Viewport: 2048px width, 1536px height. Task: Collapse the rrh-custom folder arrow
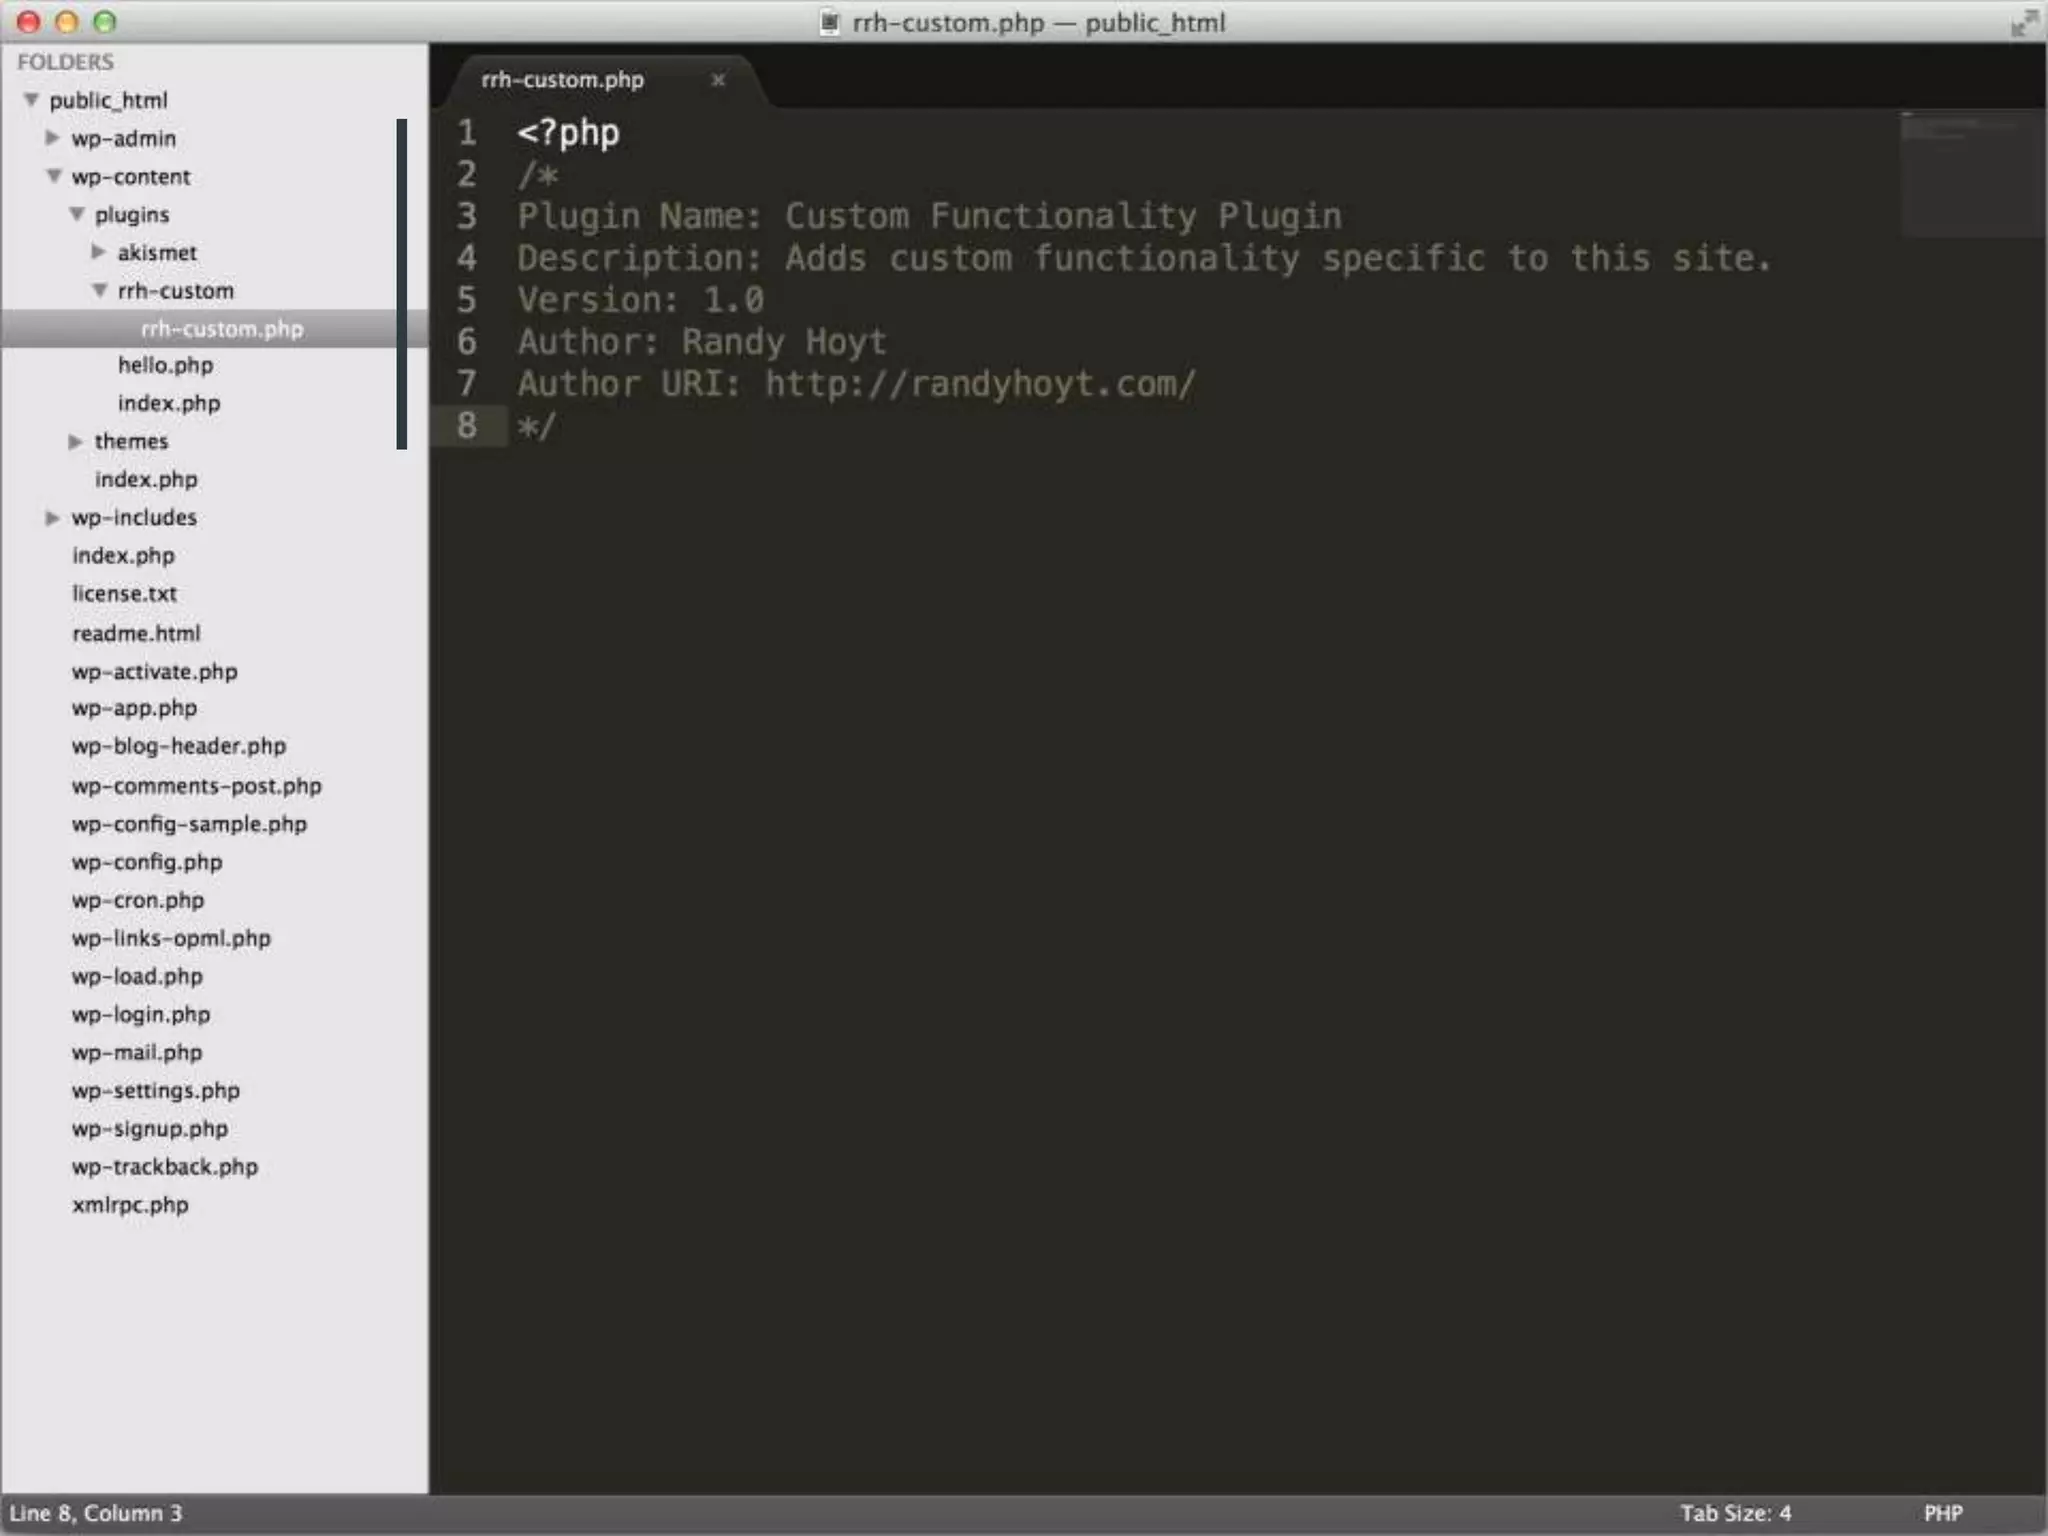(x=100, y=290)
